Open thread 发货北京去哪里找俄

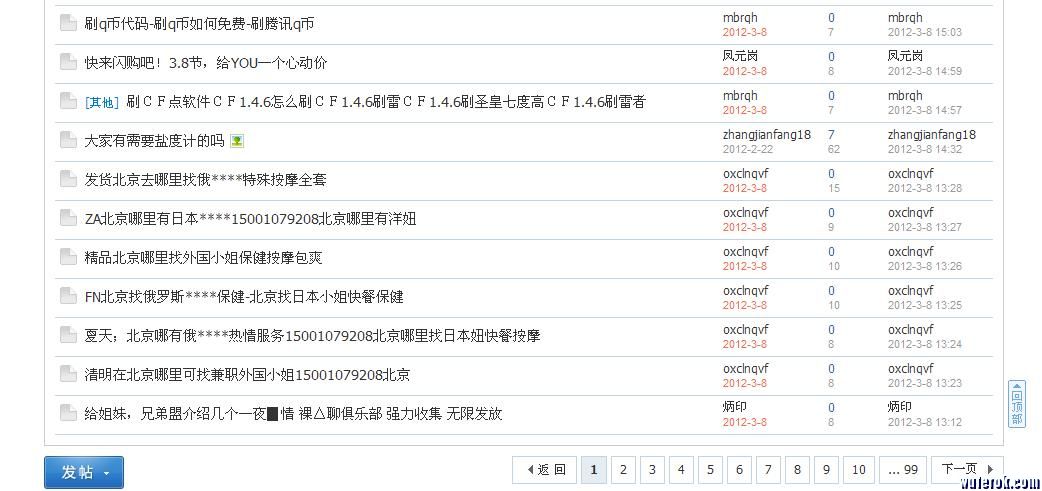205,179
